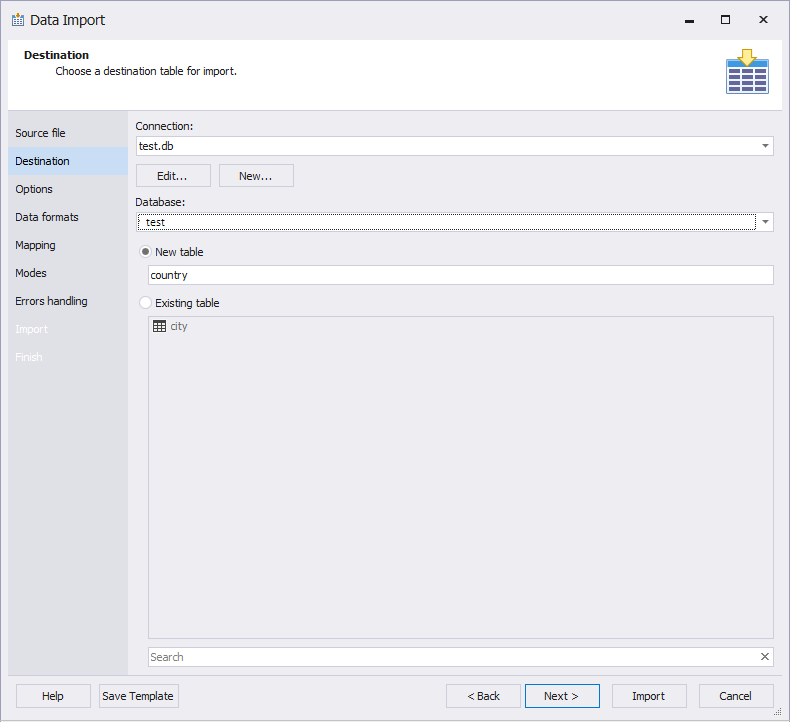The image size is (790, 722).
Task: Close the Data Import window
Action: tap(763, 20)
